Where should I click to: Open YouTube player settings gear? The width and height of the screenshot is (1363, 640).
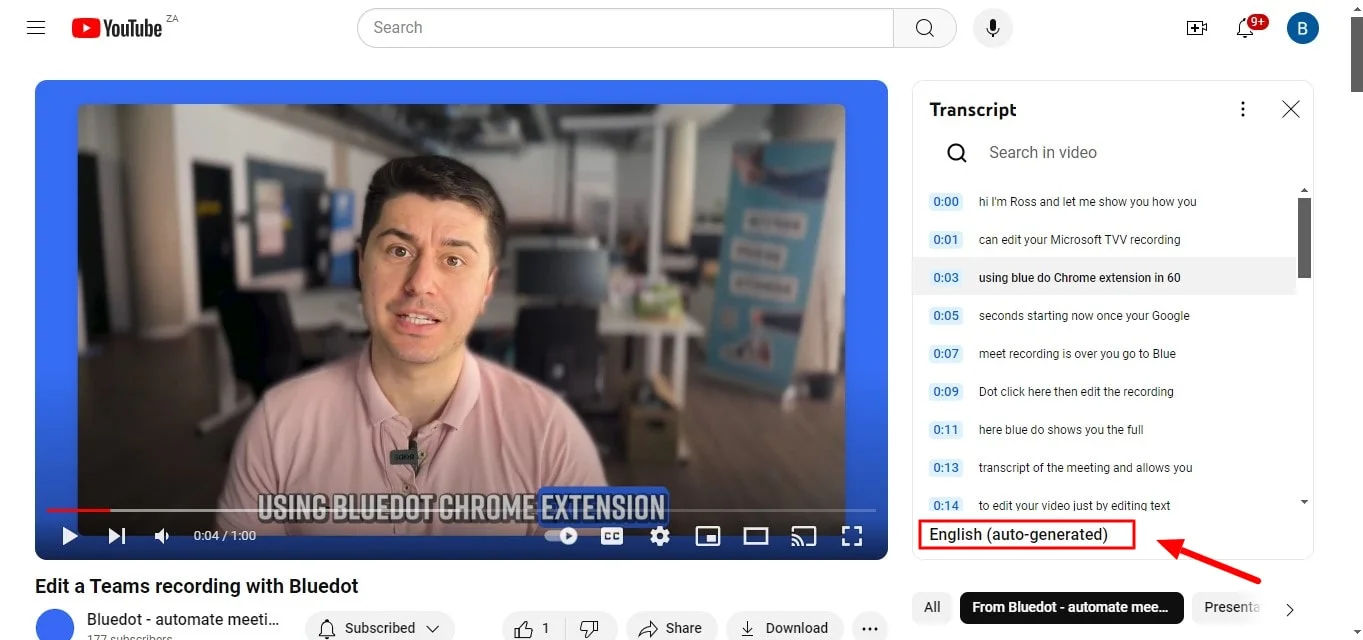point(659,535)
